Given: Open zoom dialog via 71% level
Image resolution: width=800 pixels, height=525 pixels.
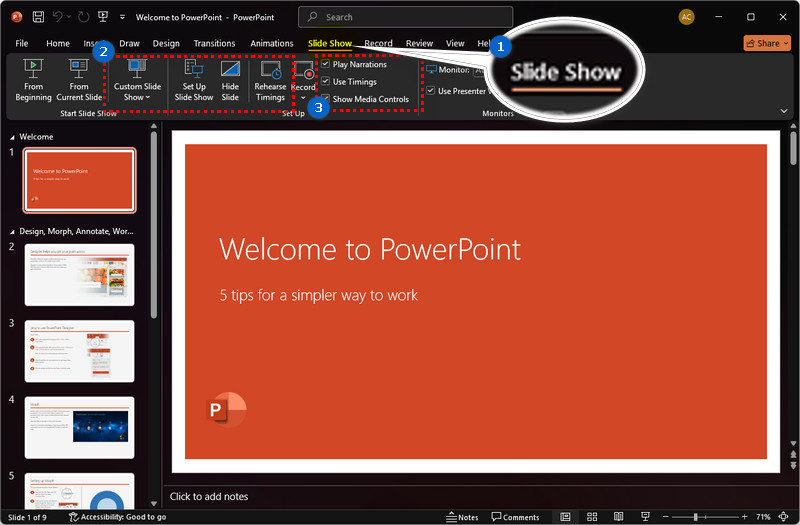Looking at the screenshot, I should (x=763, y=517).
